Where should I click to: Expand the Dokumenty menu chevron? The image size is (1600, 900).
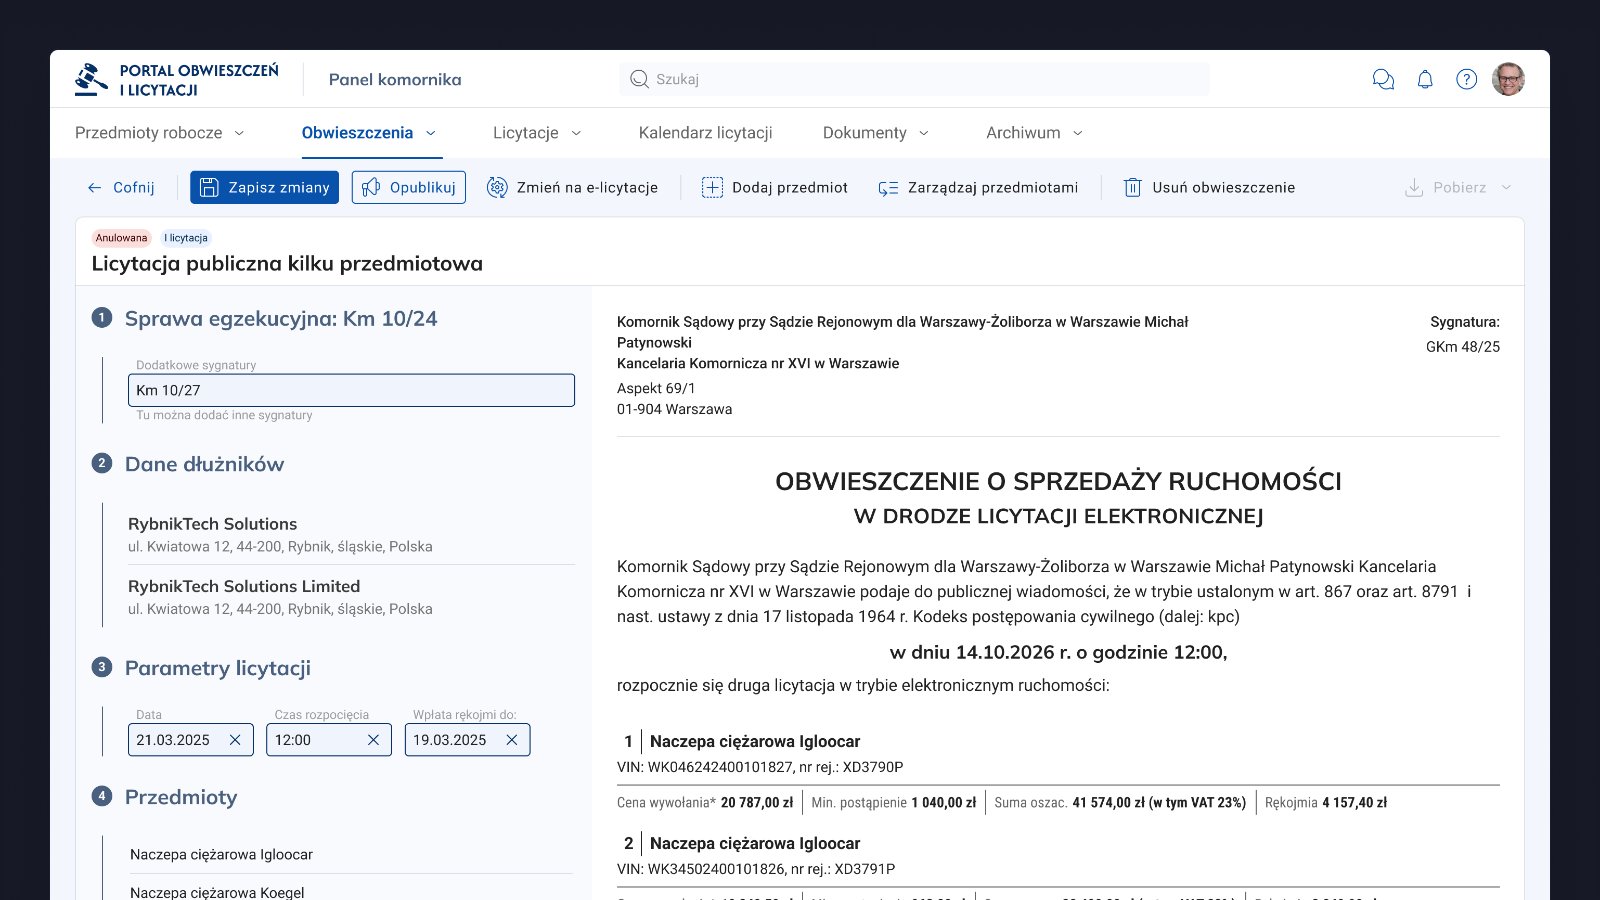click(924, 133)
